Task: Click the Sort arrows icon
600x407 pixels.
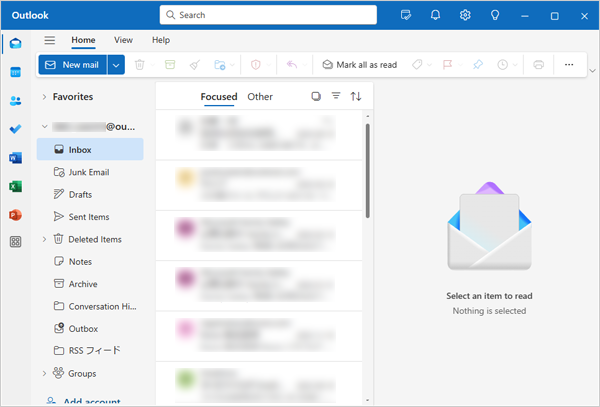Action: pyautogui.click(x=356, y=96)
